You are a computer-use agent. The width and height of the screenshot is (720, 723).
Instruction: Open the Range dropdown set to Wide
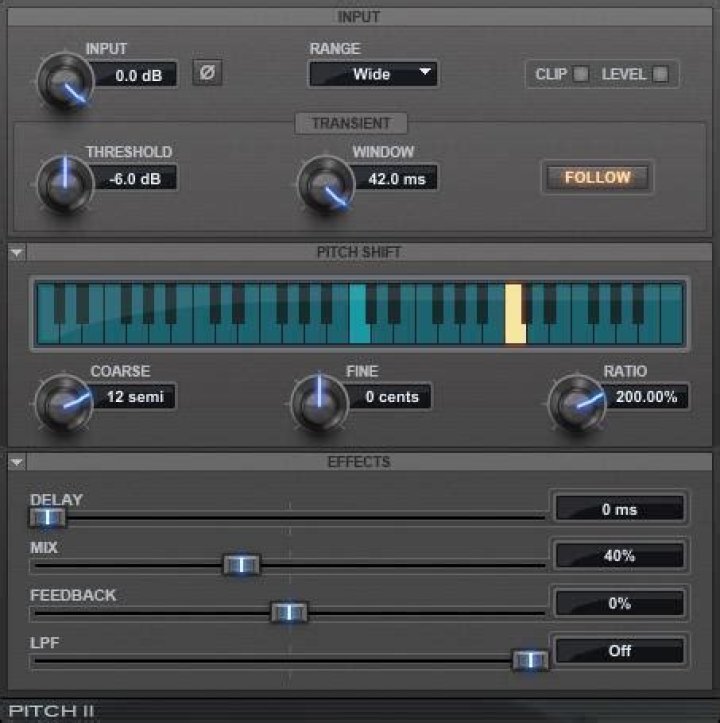373,74
